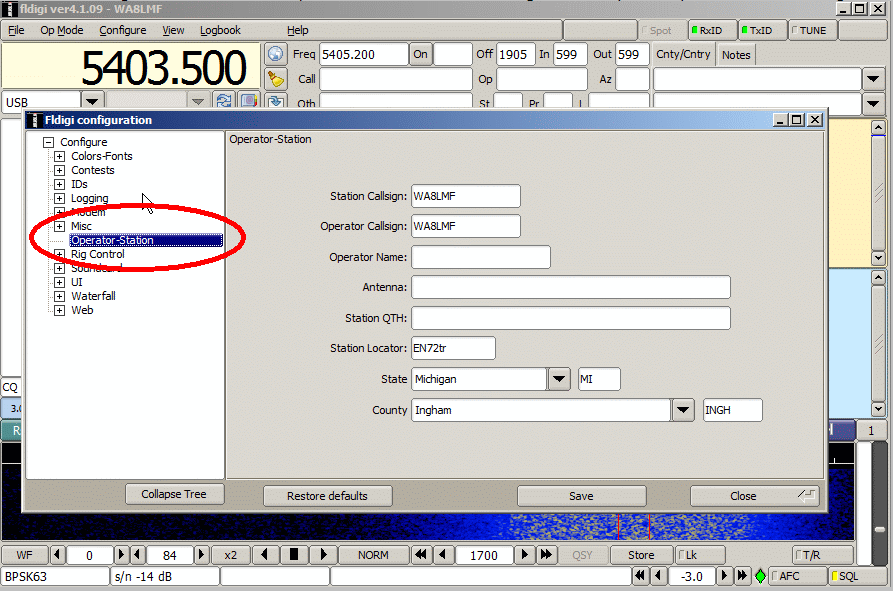Click the Restore defaults button
Image resolution: width=893 pixels, height=591 pixels.
click(327, 496)
